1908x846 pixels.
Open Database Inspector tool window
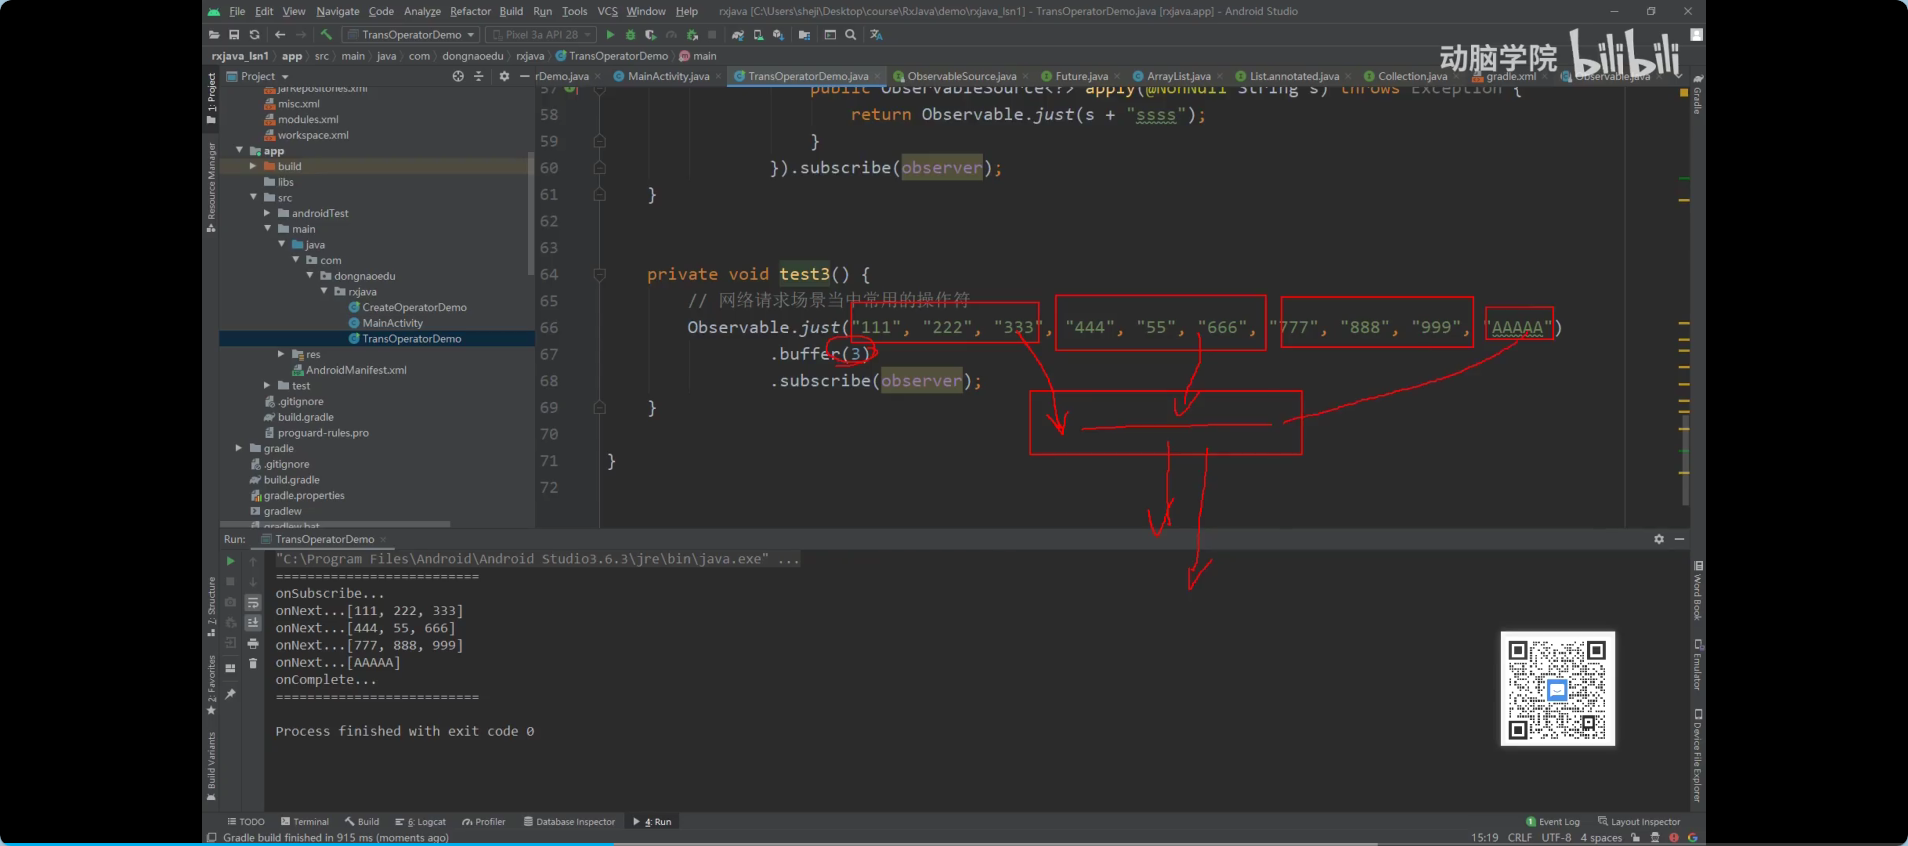(x=569, y=822)
